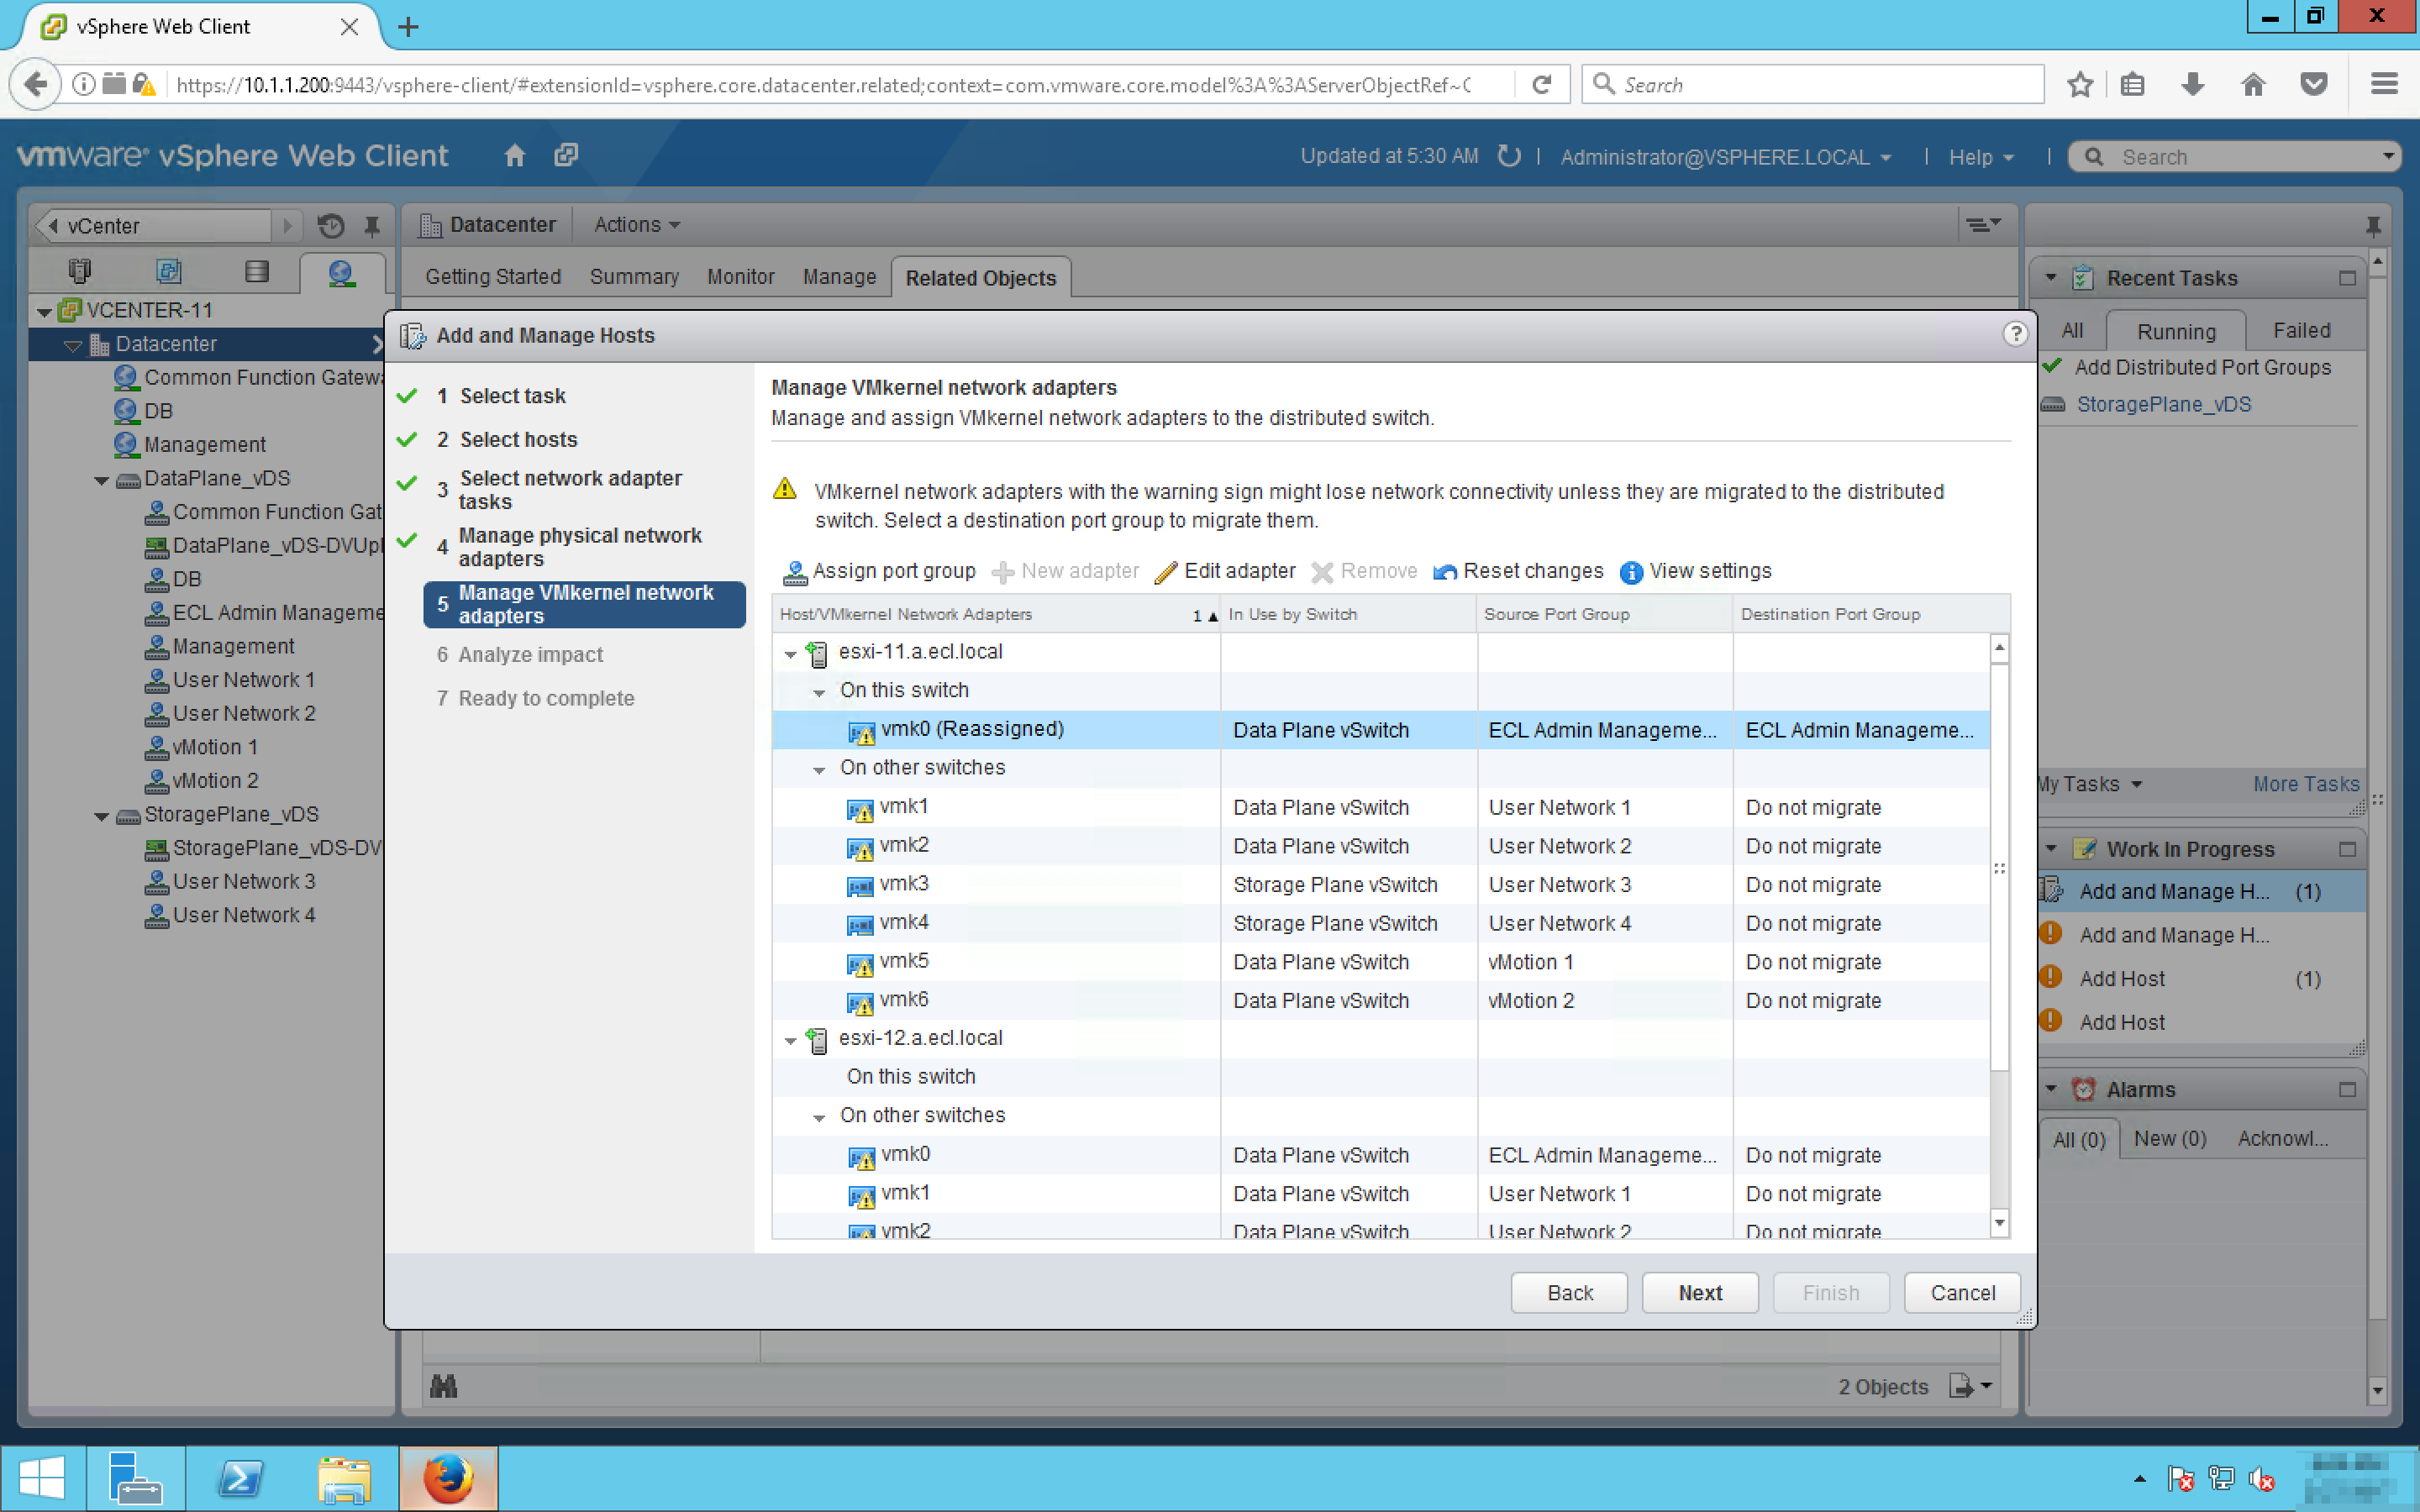Collapse the On other switches group under esxi-11

coord(819,770)
